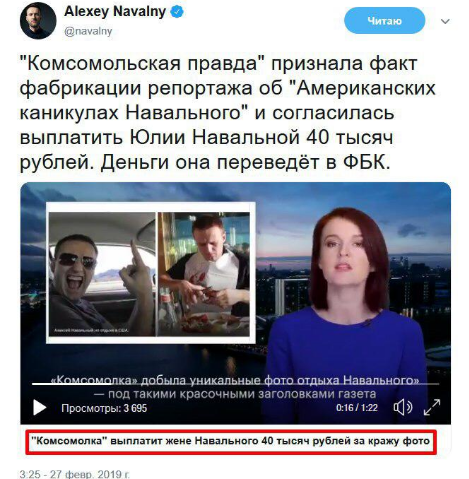The width and height of the screenshot is (469, 479).
Task: Open the Alexey Navalny name link
Action: (115, 12)
